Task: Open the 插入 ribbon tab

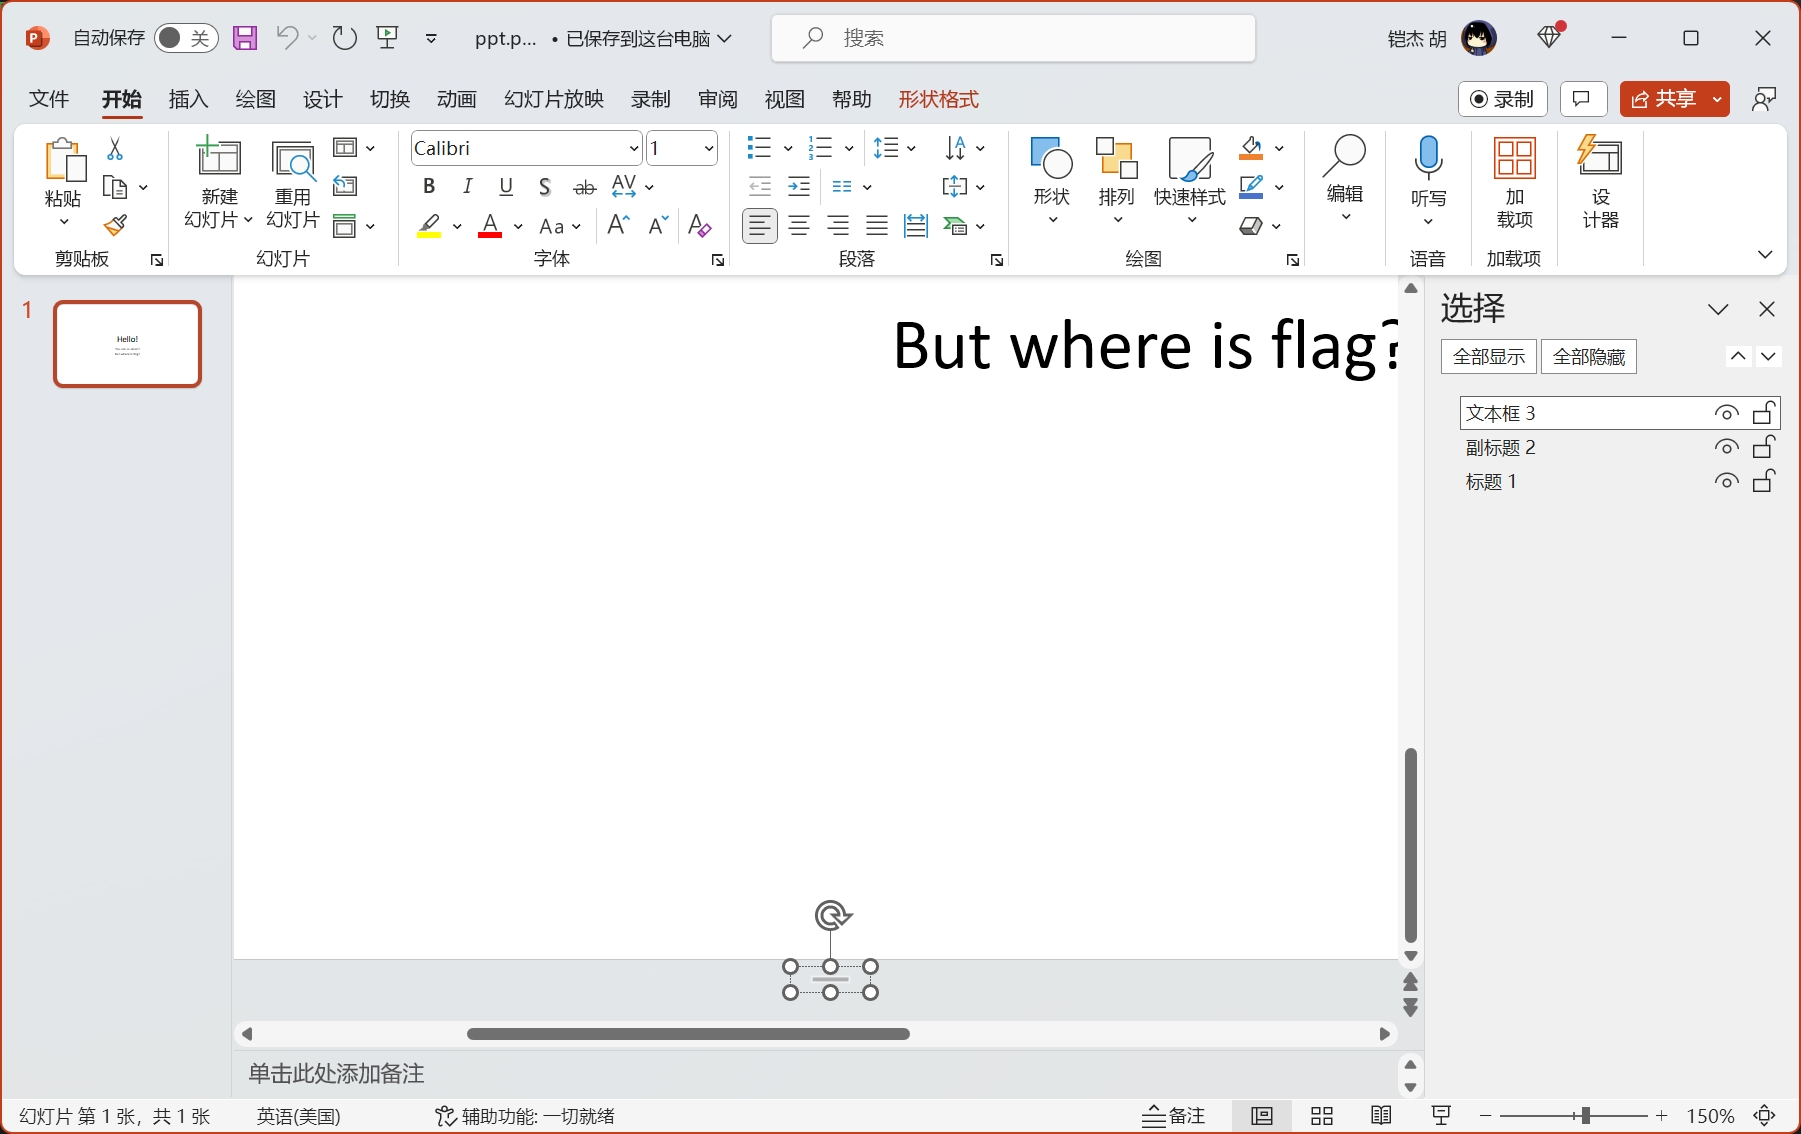Action: tap(188, 99)
